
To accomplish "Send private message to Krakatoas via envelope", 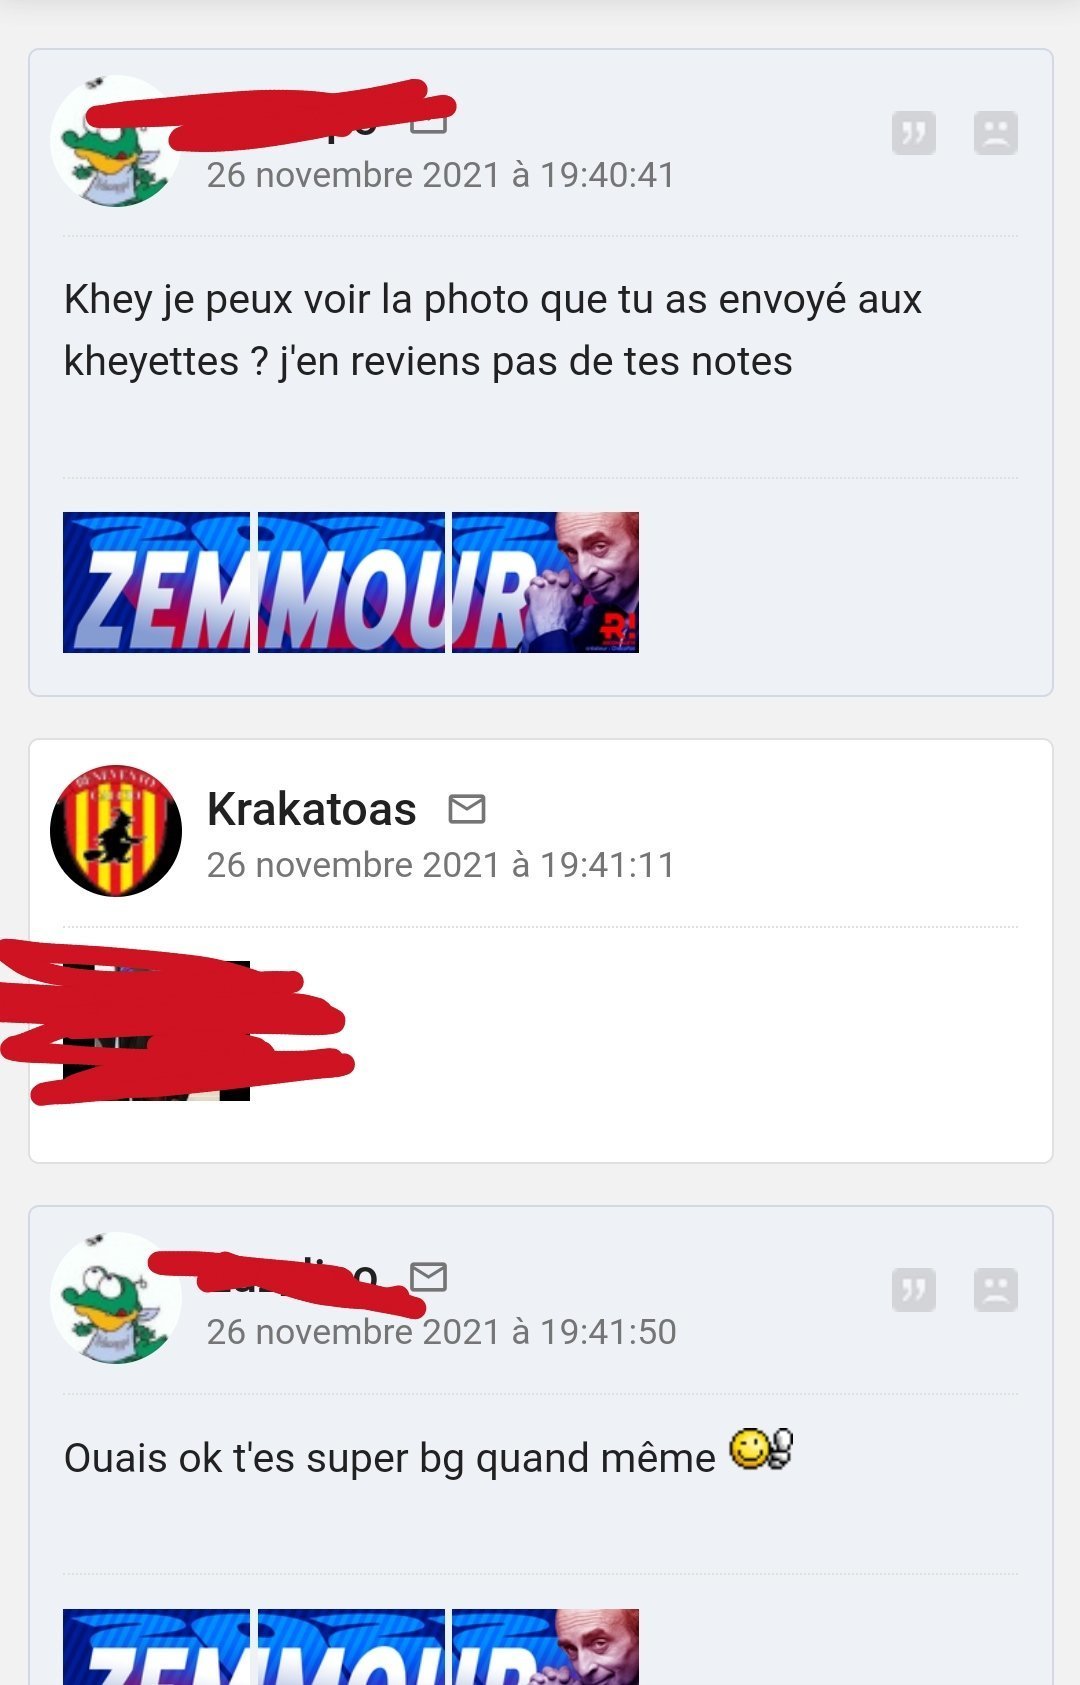I will click(467, 809).
